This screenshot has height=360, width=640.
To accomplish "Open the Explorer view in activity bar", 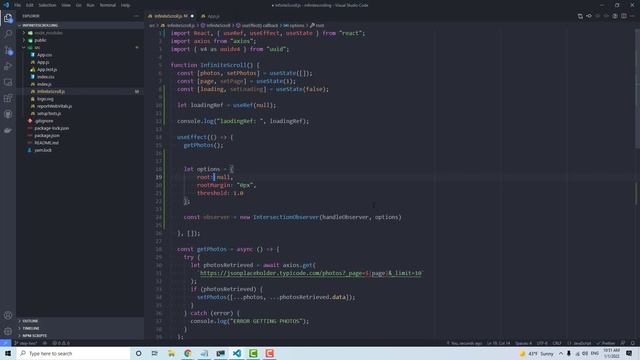I will tap(8, 18).
